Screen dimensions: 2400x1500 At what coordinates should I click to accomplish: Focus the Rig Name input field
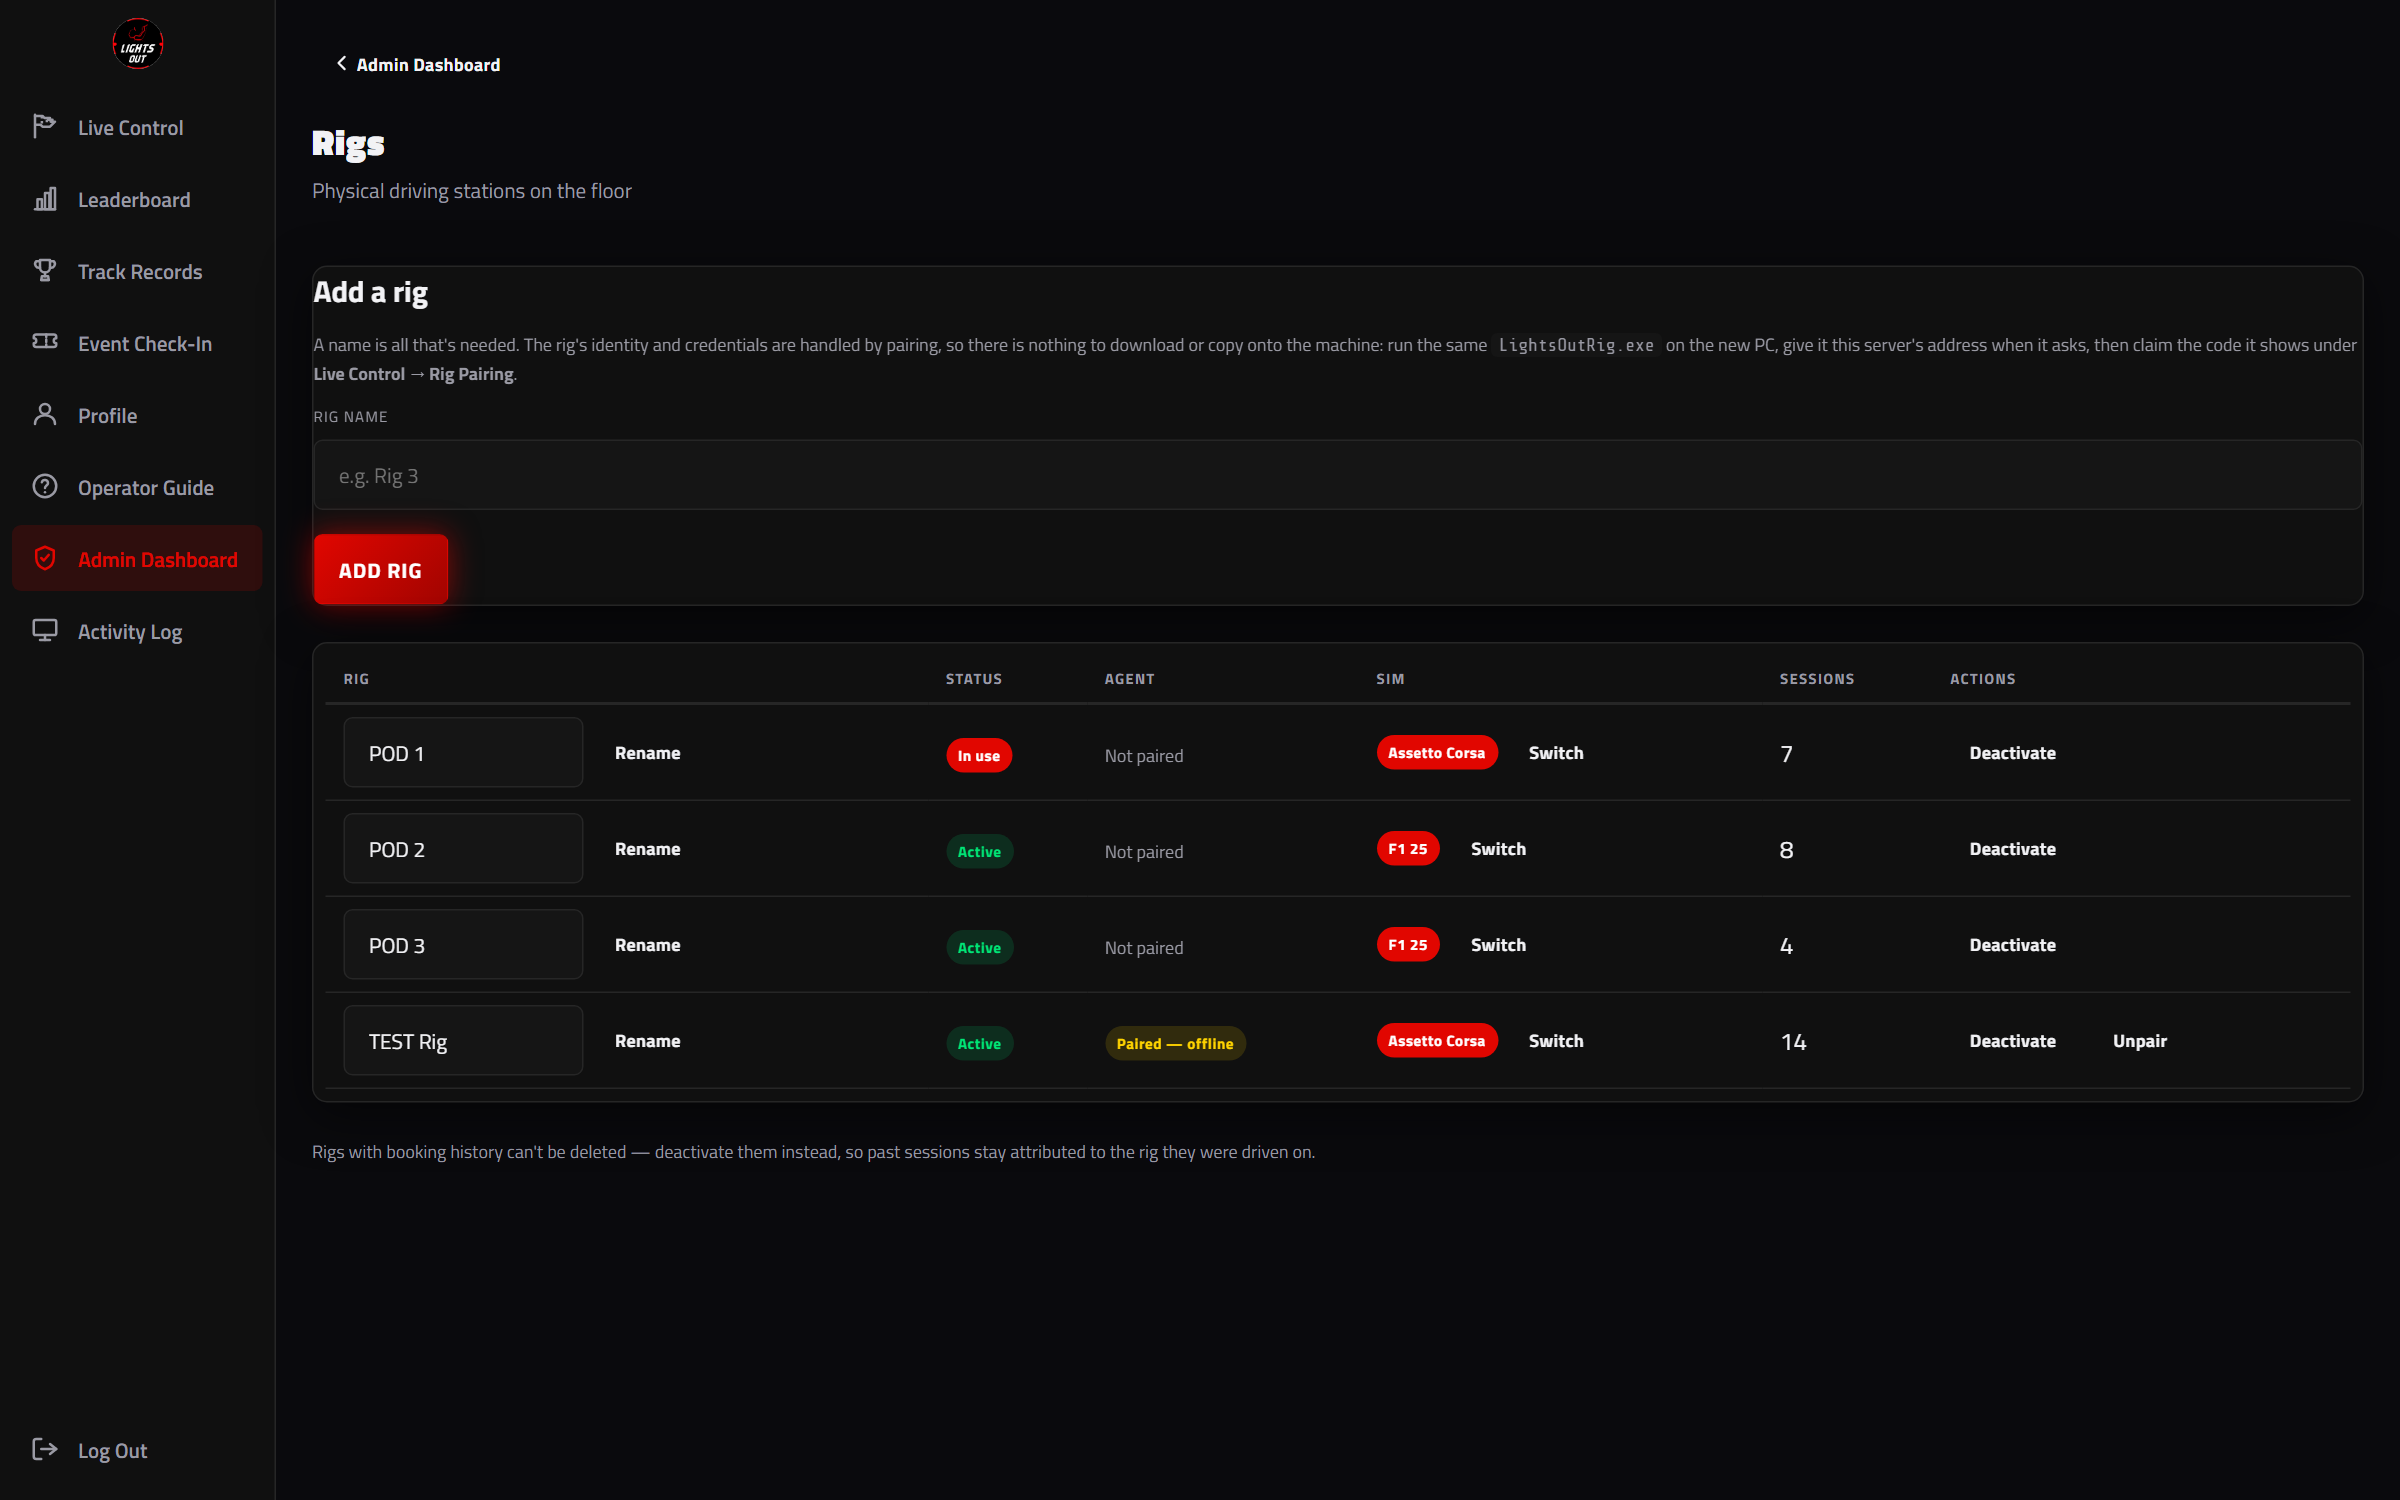point(1337,476)
